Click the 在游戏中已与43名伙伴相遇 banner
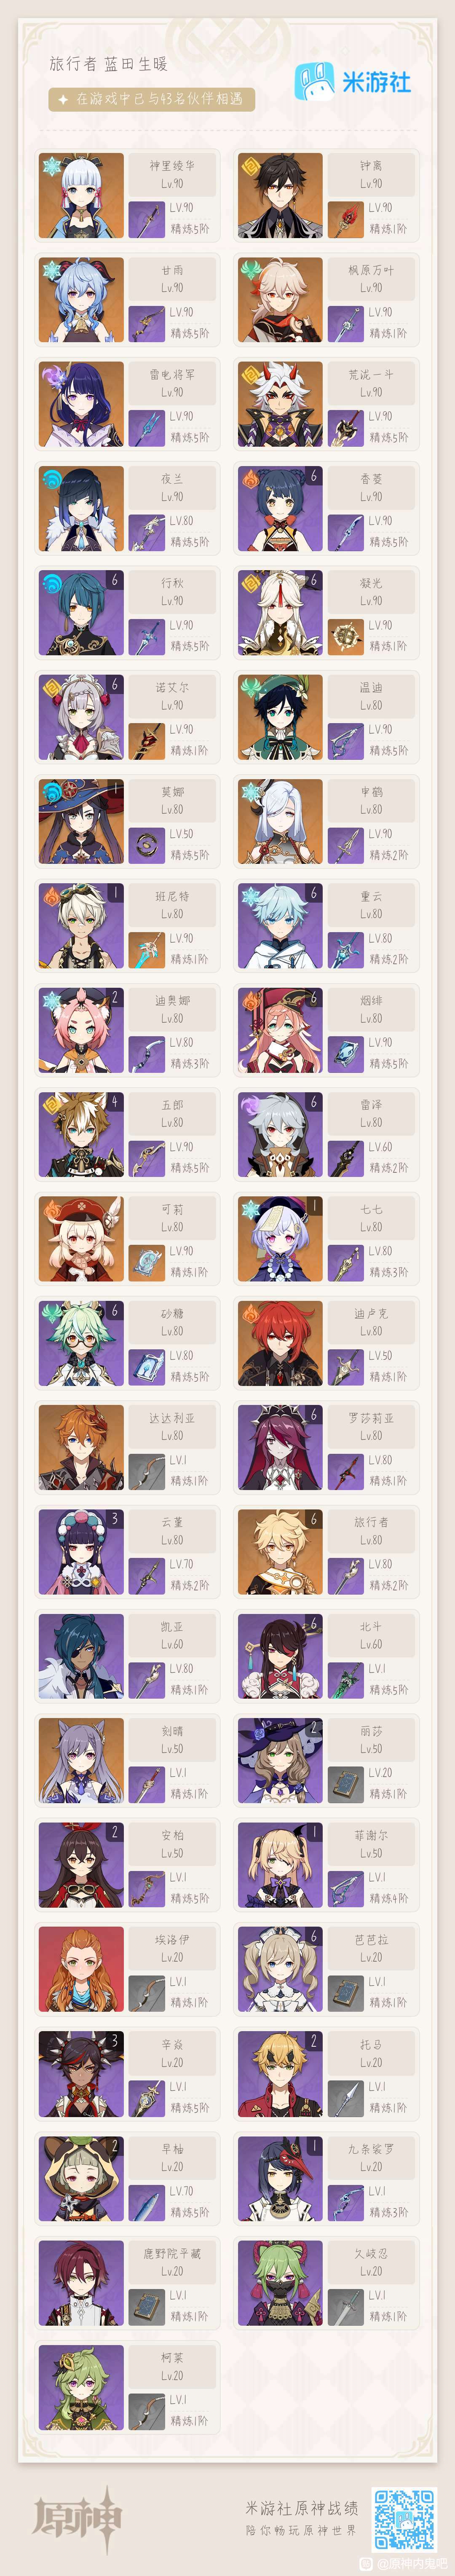The width and height of the screenshot is (455, 2576). tap(152, 99)
